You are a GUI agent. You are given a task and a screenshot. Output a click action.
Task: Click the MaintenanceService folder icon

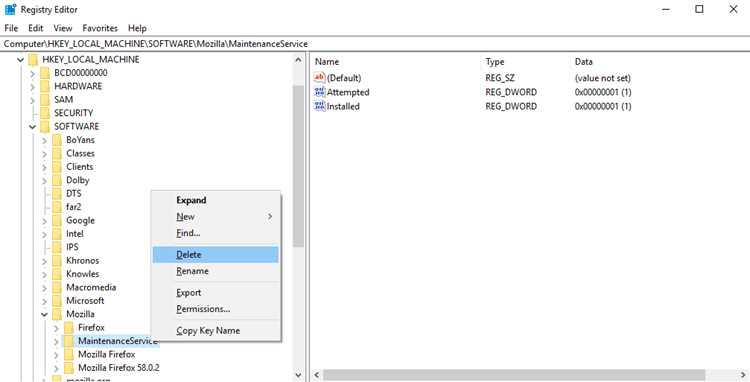pyautogui.click(x=69, y=341)
